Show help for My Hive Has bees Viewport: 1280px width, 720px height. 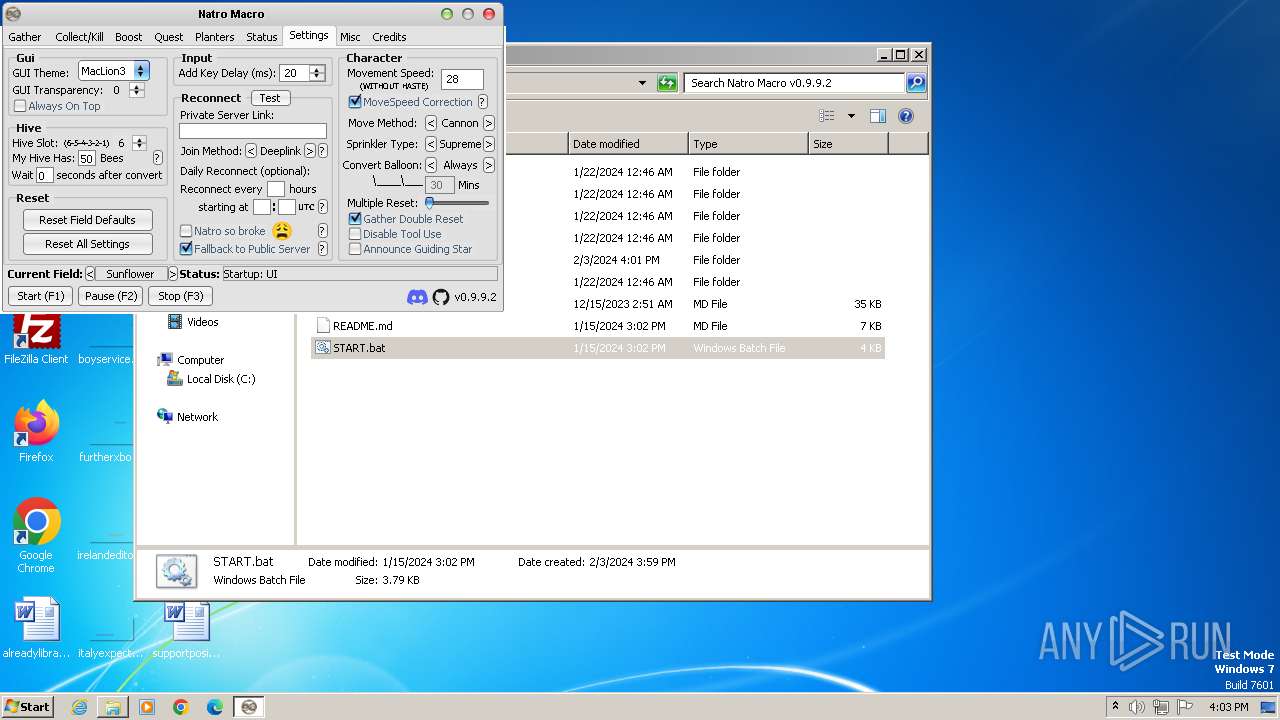pyautogui.click(x=157, y=158)
